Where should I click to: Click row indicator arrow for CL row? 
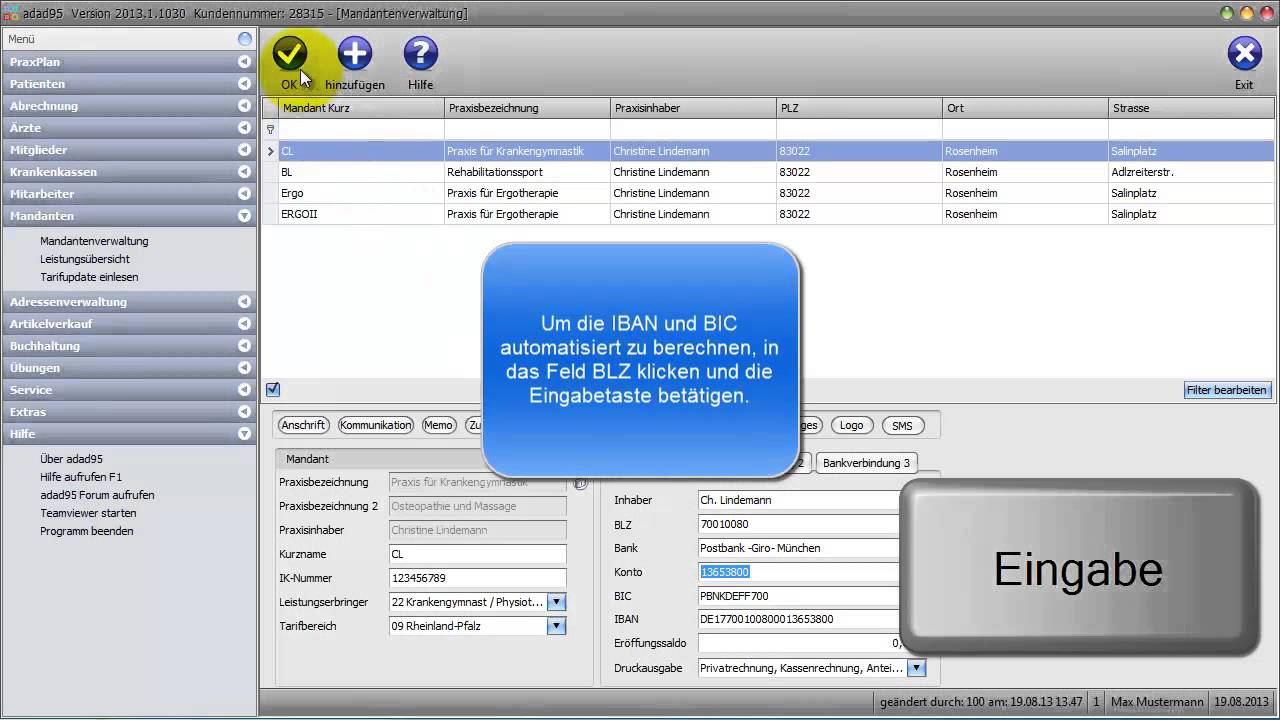click(270, 151)
